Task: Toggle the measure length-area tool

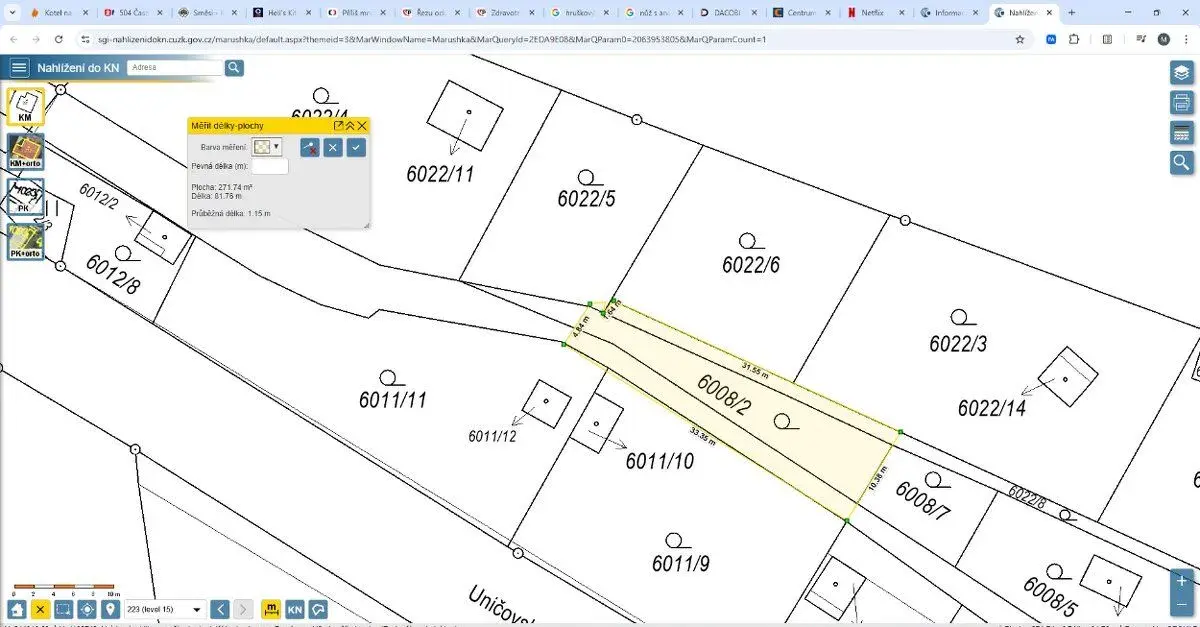Action: (x=271, y=609)
